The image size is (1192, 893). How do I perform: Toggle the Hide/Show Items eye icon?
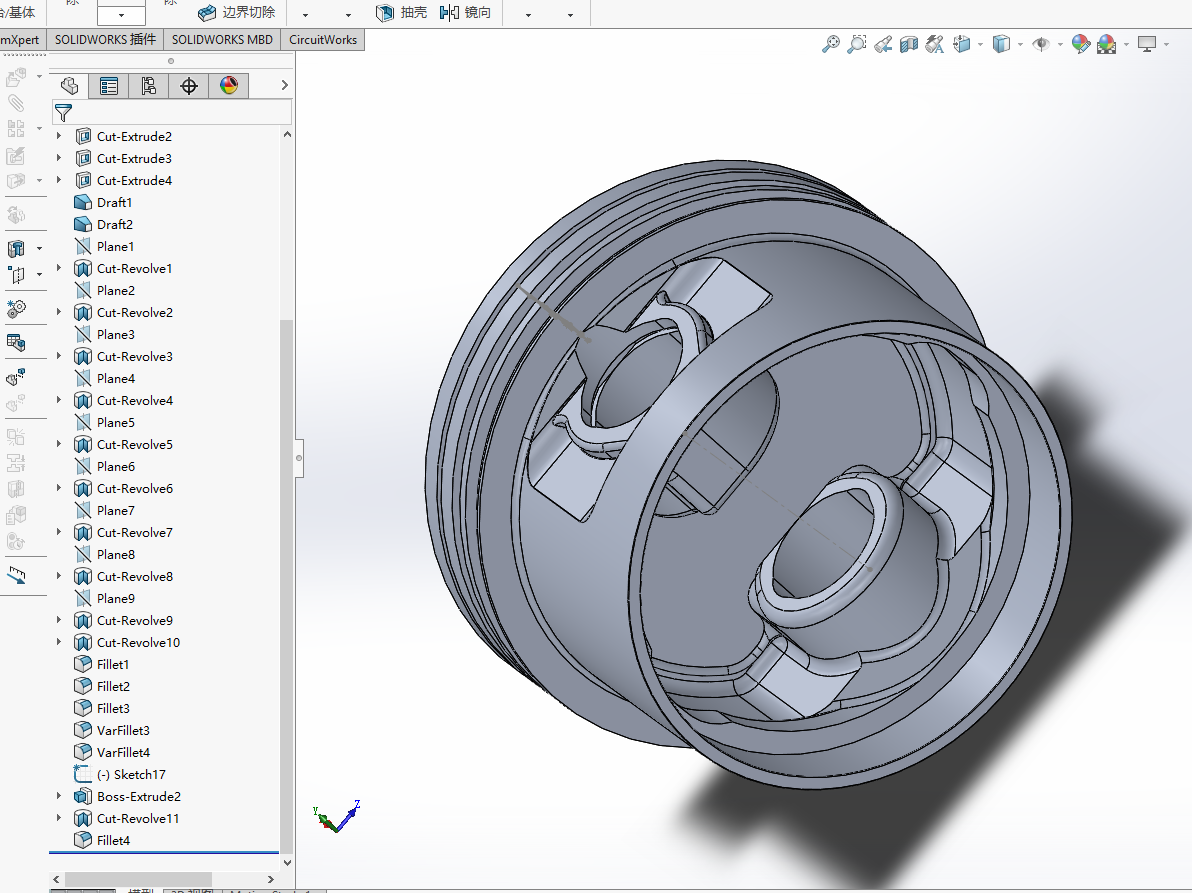point(1041,44)
